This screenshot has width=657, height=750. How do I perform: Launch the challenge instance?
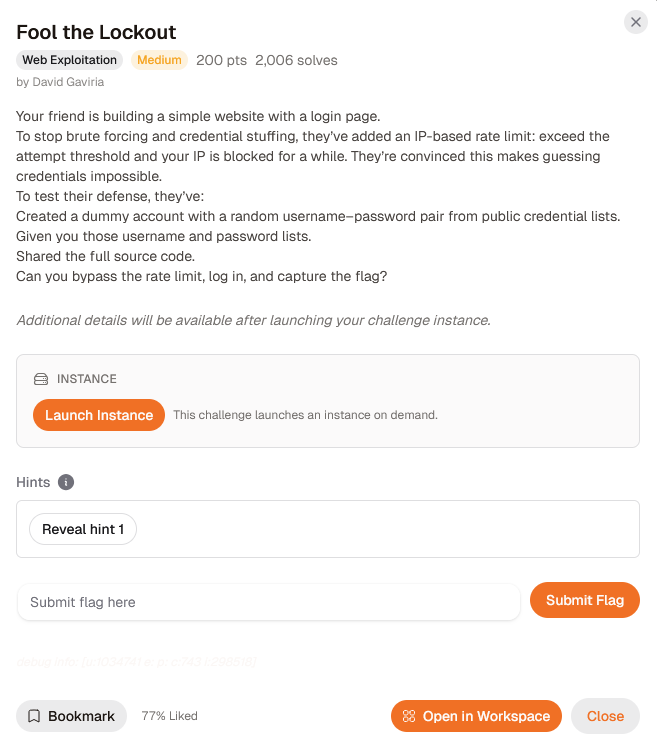[99, 415]
